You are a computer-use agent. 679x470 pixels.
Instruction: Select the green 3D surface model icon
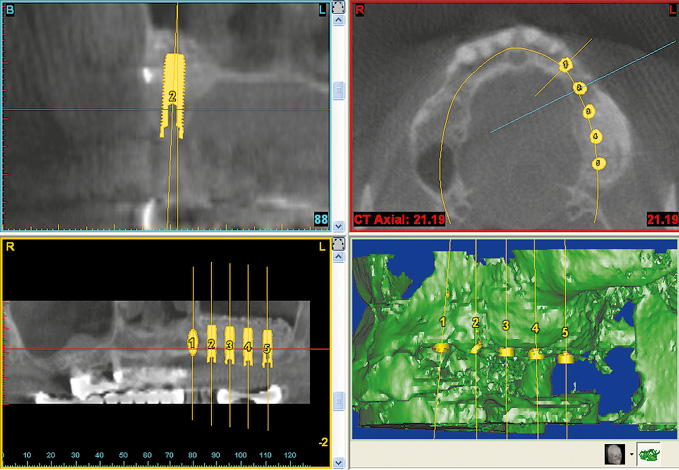pos(648,454)
